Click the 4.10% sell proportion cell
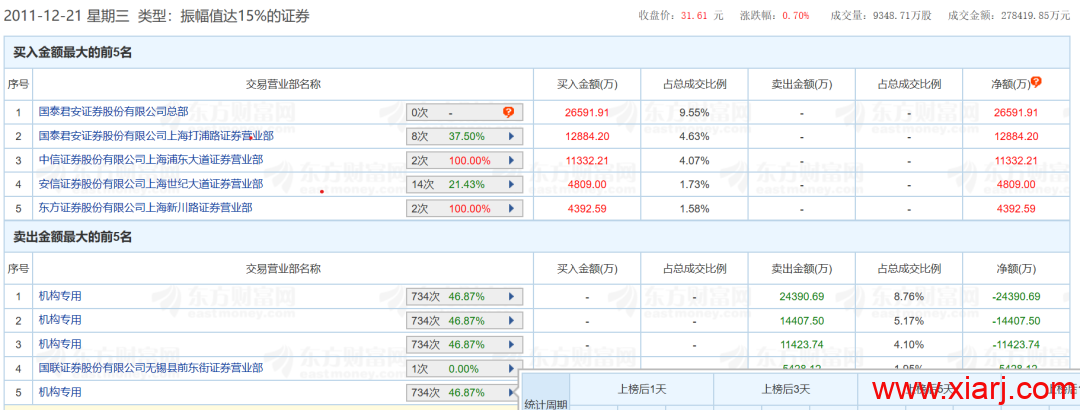The width and height of the screenshot is (1080, 410). 909,345
